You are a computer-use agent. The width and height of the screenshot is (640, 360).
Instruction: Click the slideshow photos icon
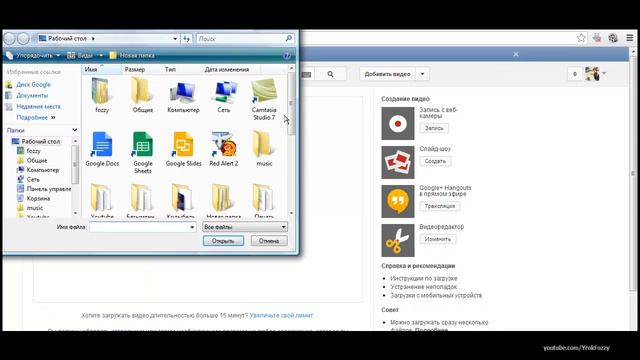coord(398,162)
